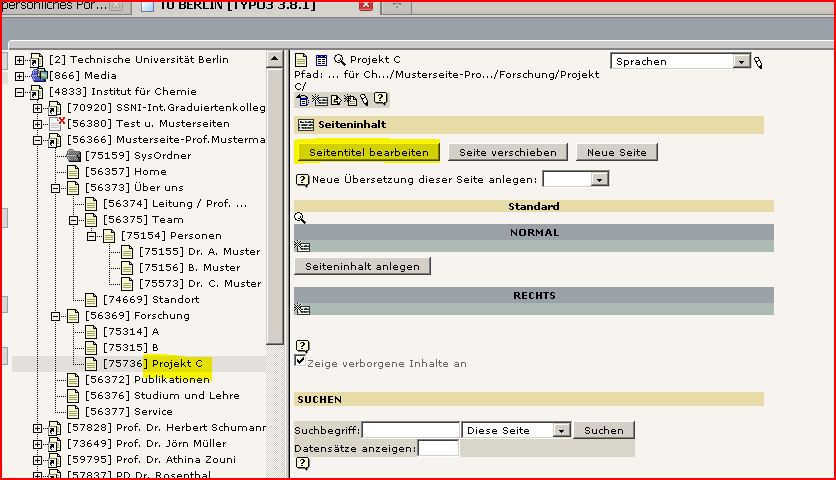Image resolution: width=836 pixels, height=480 pixels.
Task: Click new content element icon in toolbar
Action: click(319, 100)
